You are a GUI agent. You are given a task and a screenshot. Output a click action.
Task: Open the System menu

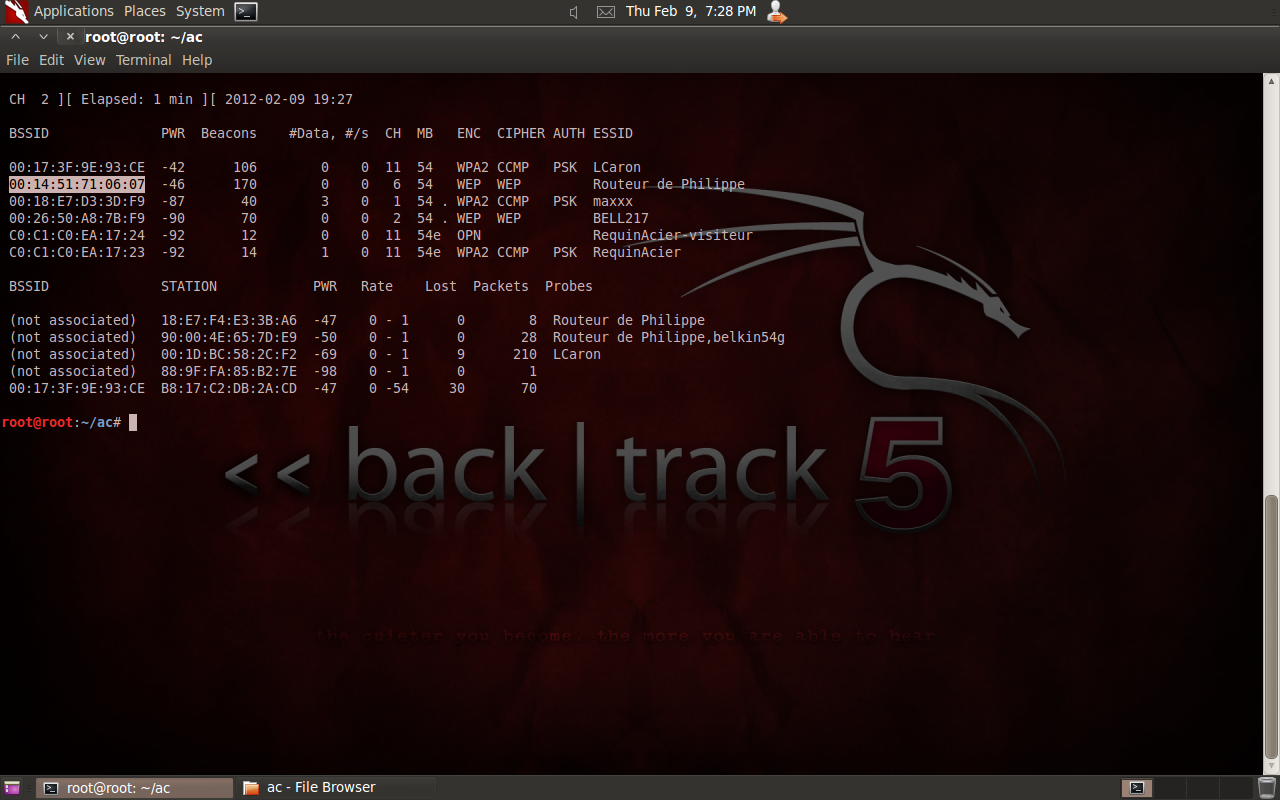click(x=200, y=11)
